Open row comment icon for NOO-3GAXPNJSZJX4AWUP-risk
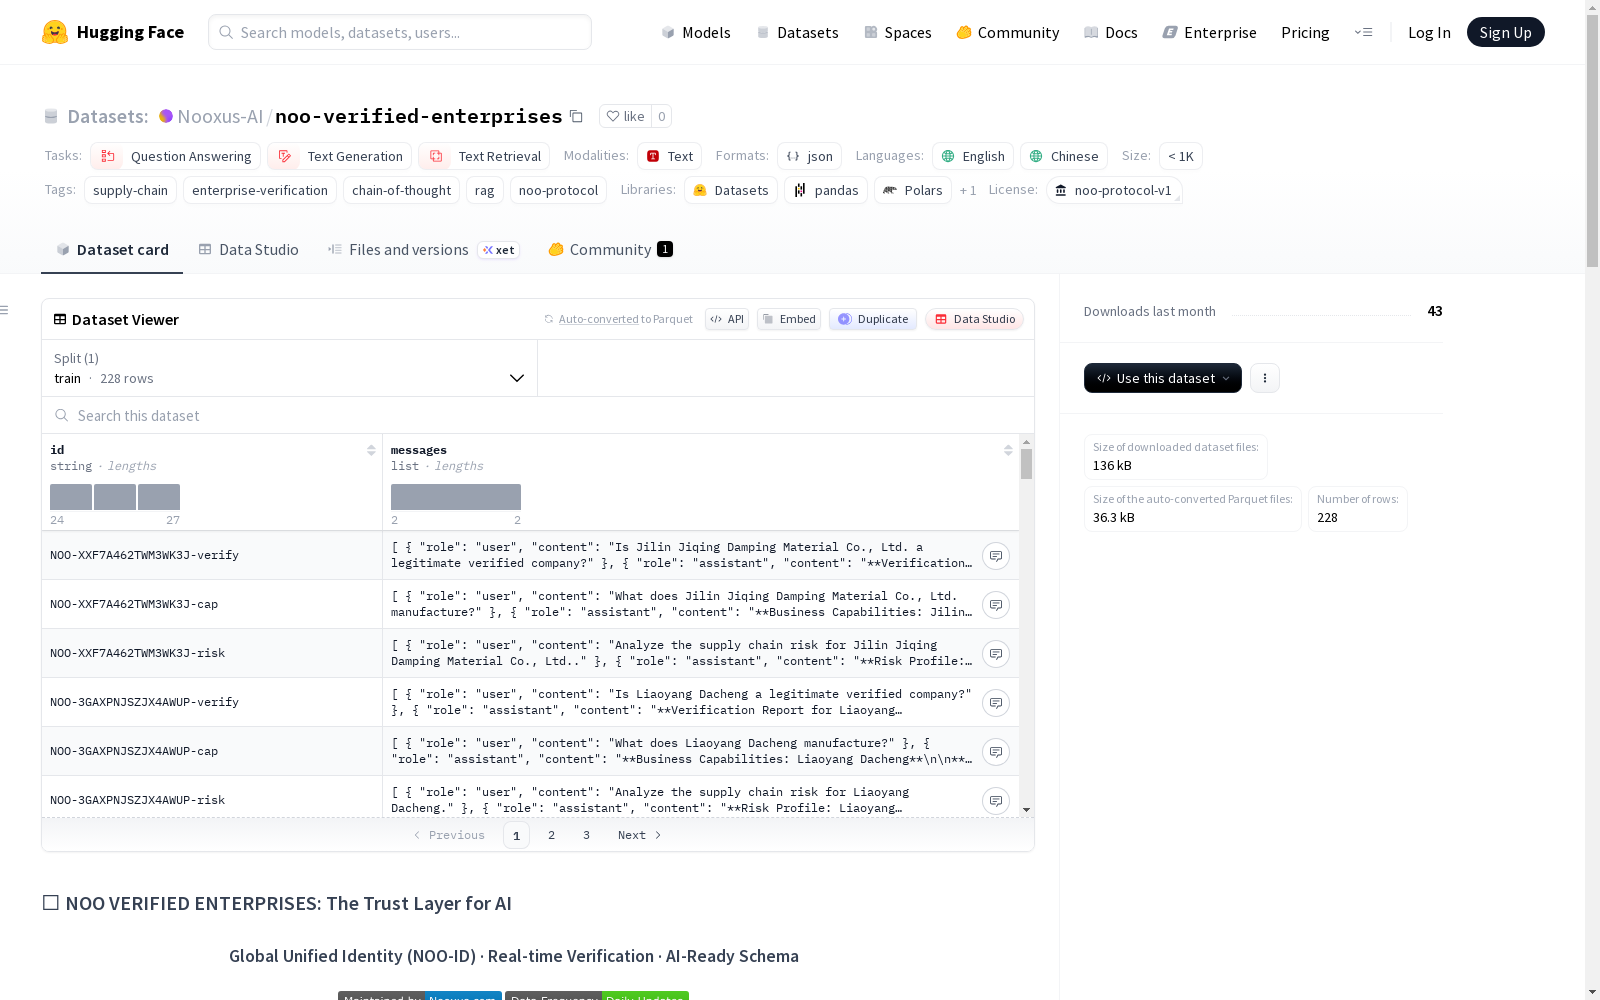Viewport: 1600px width, 1000px height. tap(996, 801)
